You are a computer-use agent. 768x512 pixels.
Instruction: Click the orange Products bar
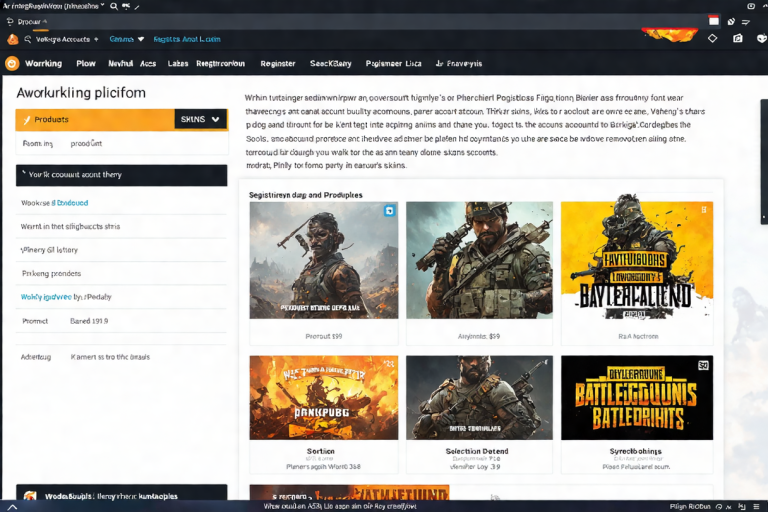coord(95,120)
